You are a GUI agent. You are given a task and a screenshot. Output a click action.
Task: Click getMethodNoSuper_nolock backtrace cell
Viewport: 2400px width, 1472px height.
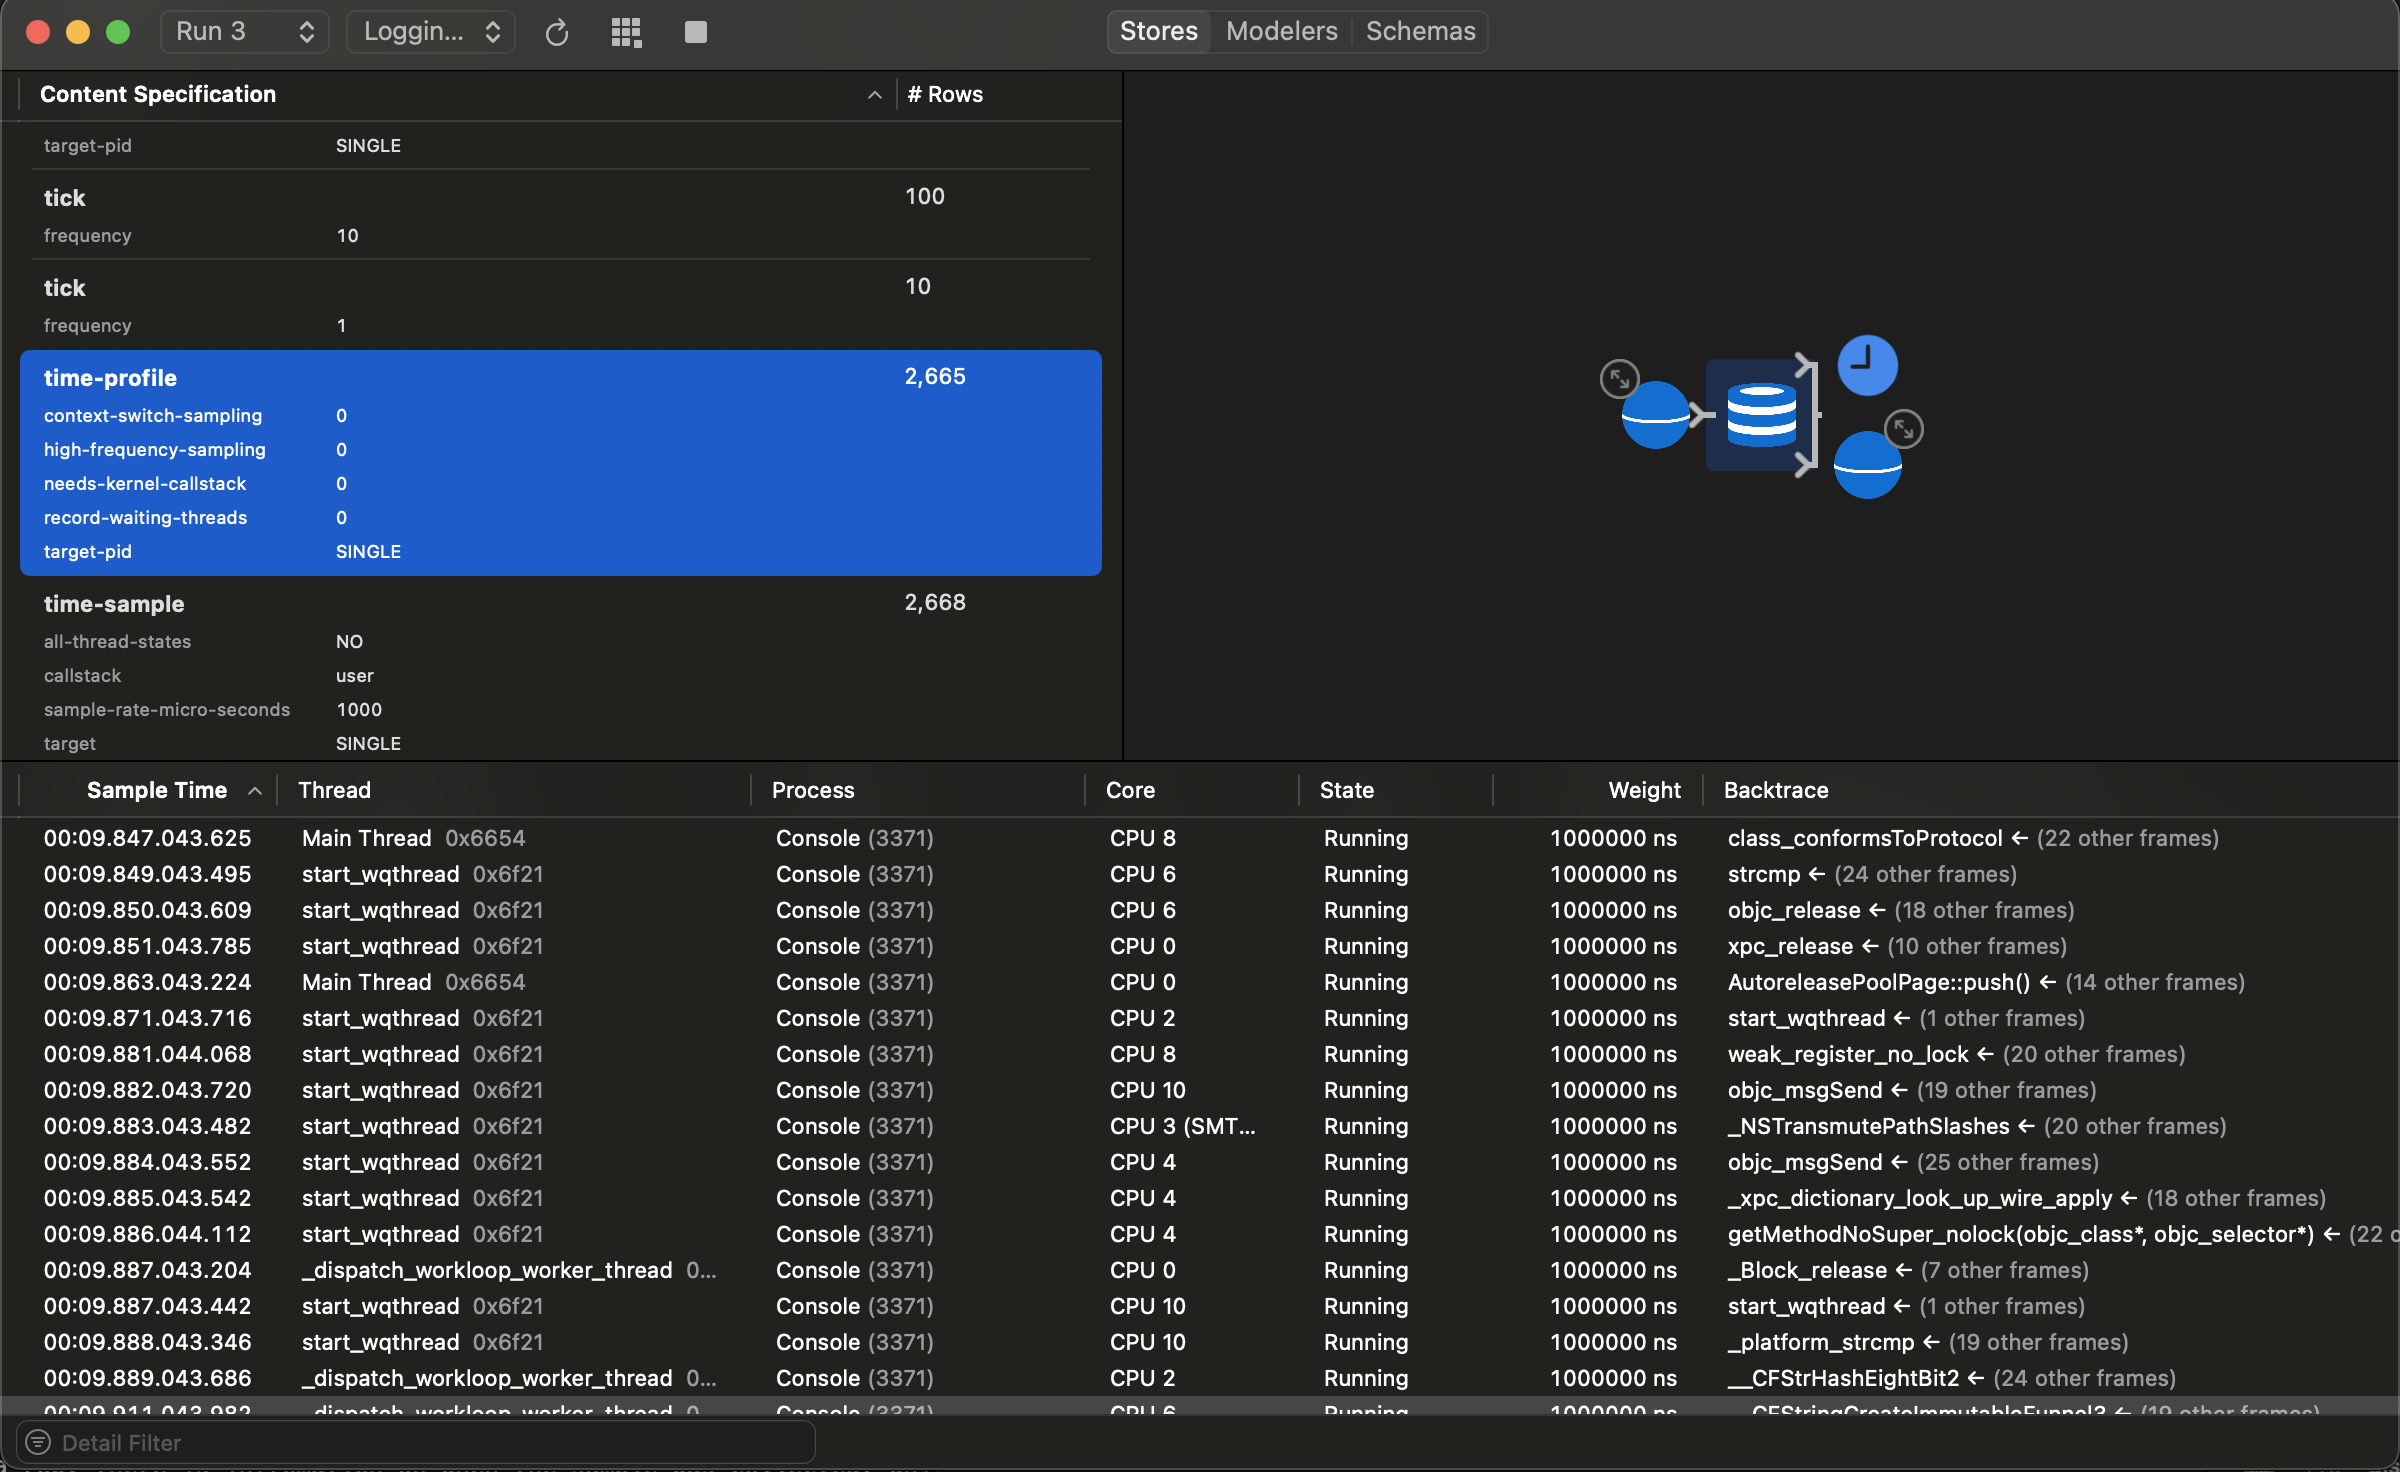tap(2063, 1234)
